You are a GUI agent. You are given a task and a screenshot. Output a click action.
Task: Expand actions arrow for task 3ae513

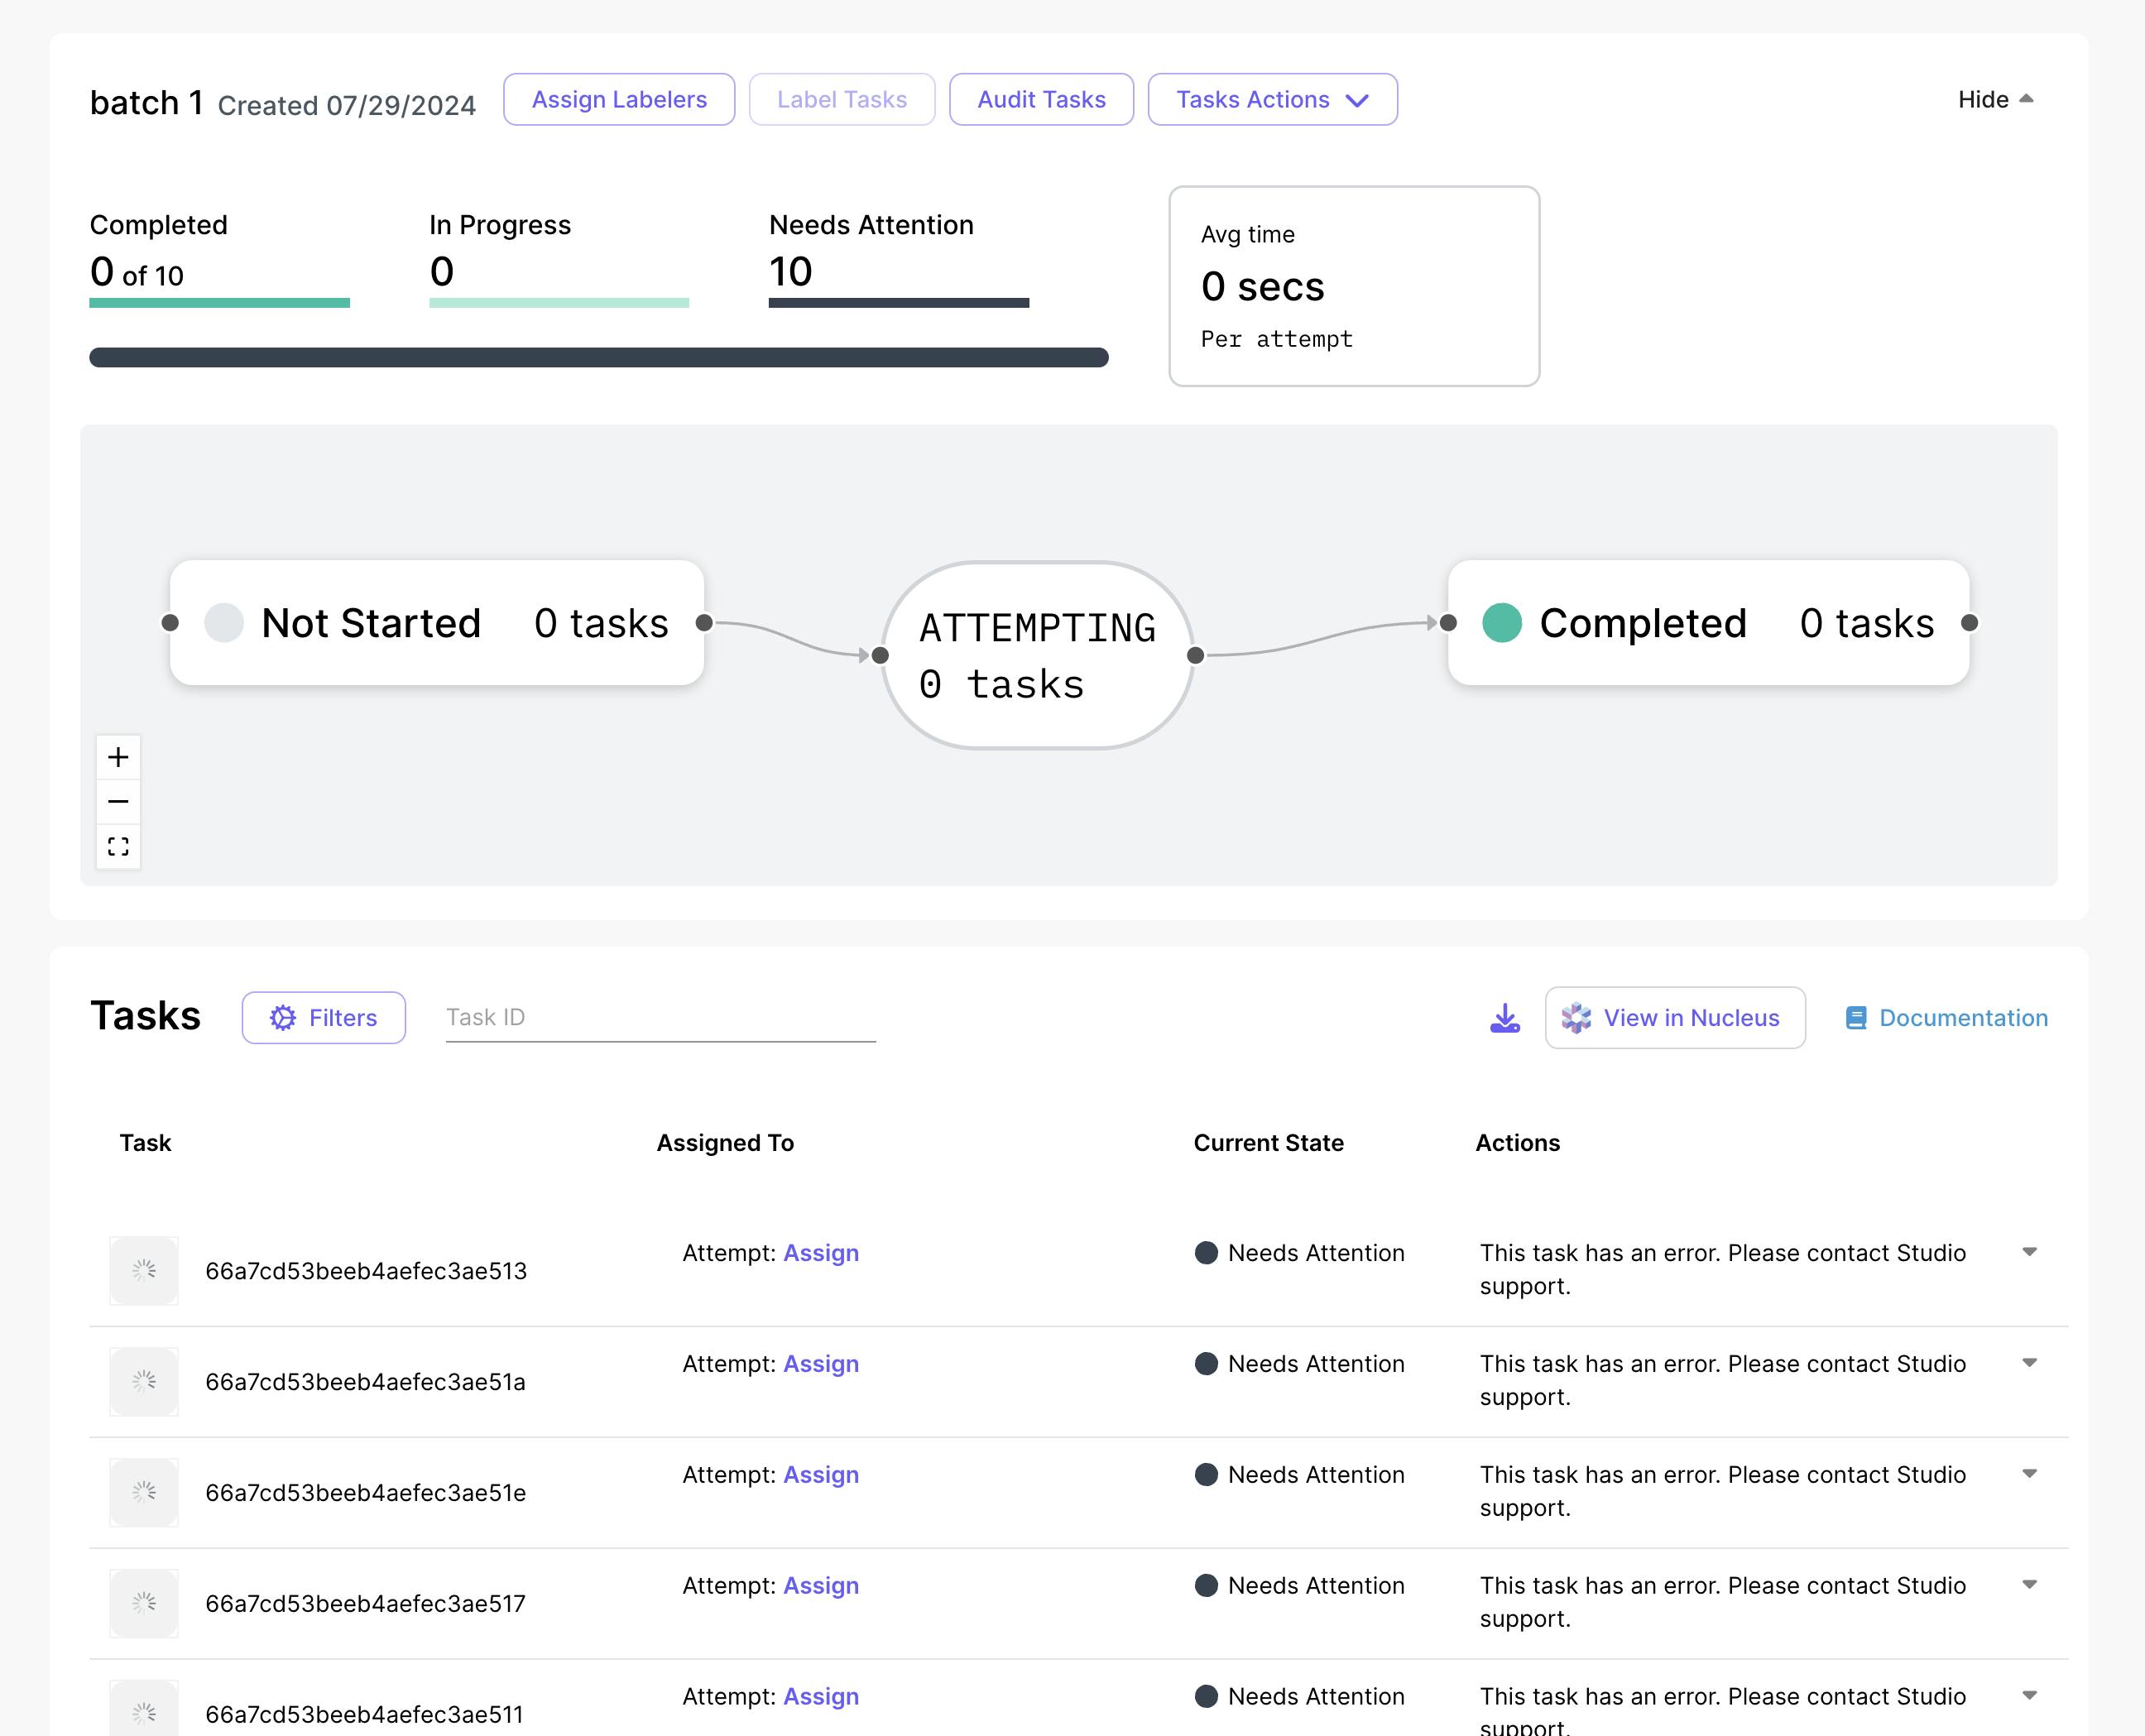point(2029,1252)
